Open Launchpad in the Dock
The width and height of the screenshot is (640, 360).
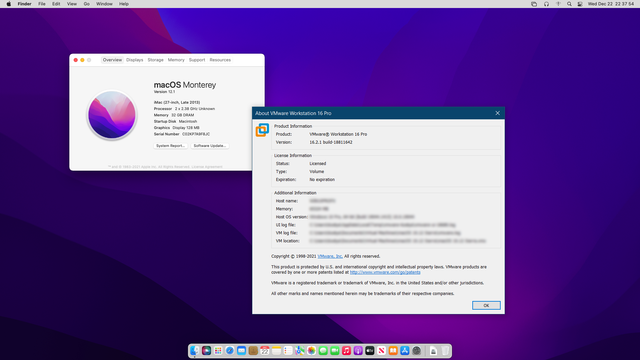(x=218, y=351)
